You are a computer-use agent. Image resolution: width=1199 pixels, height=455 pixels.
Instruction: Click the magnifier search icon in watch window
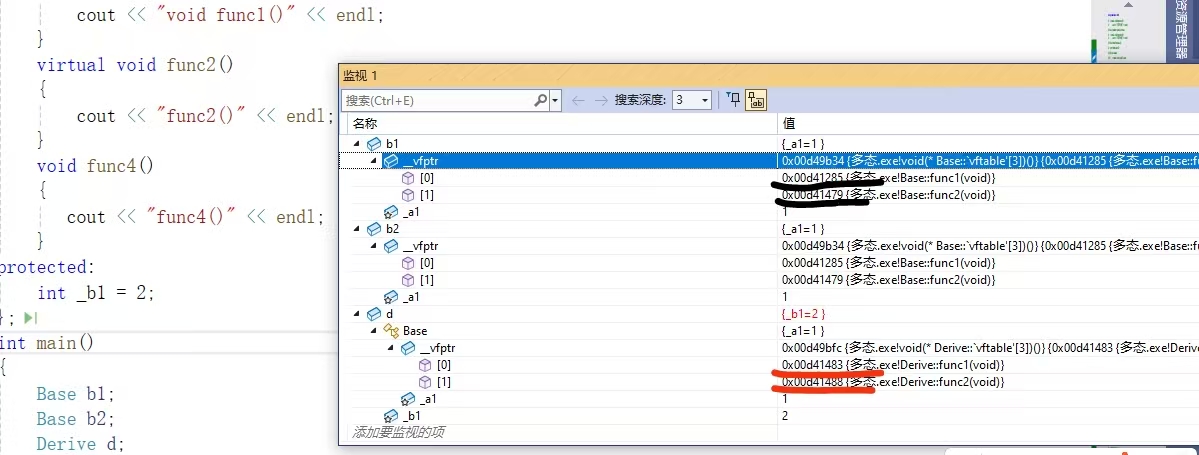[541, 100]
